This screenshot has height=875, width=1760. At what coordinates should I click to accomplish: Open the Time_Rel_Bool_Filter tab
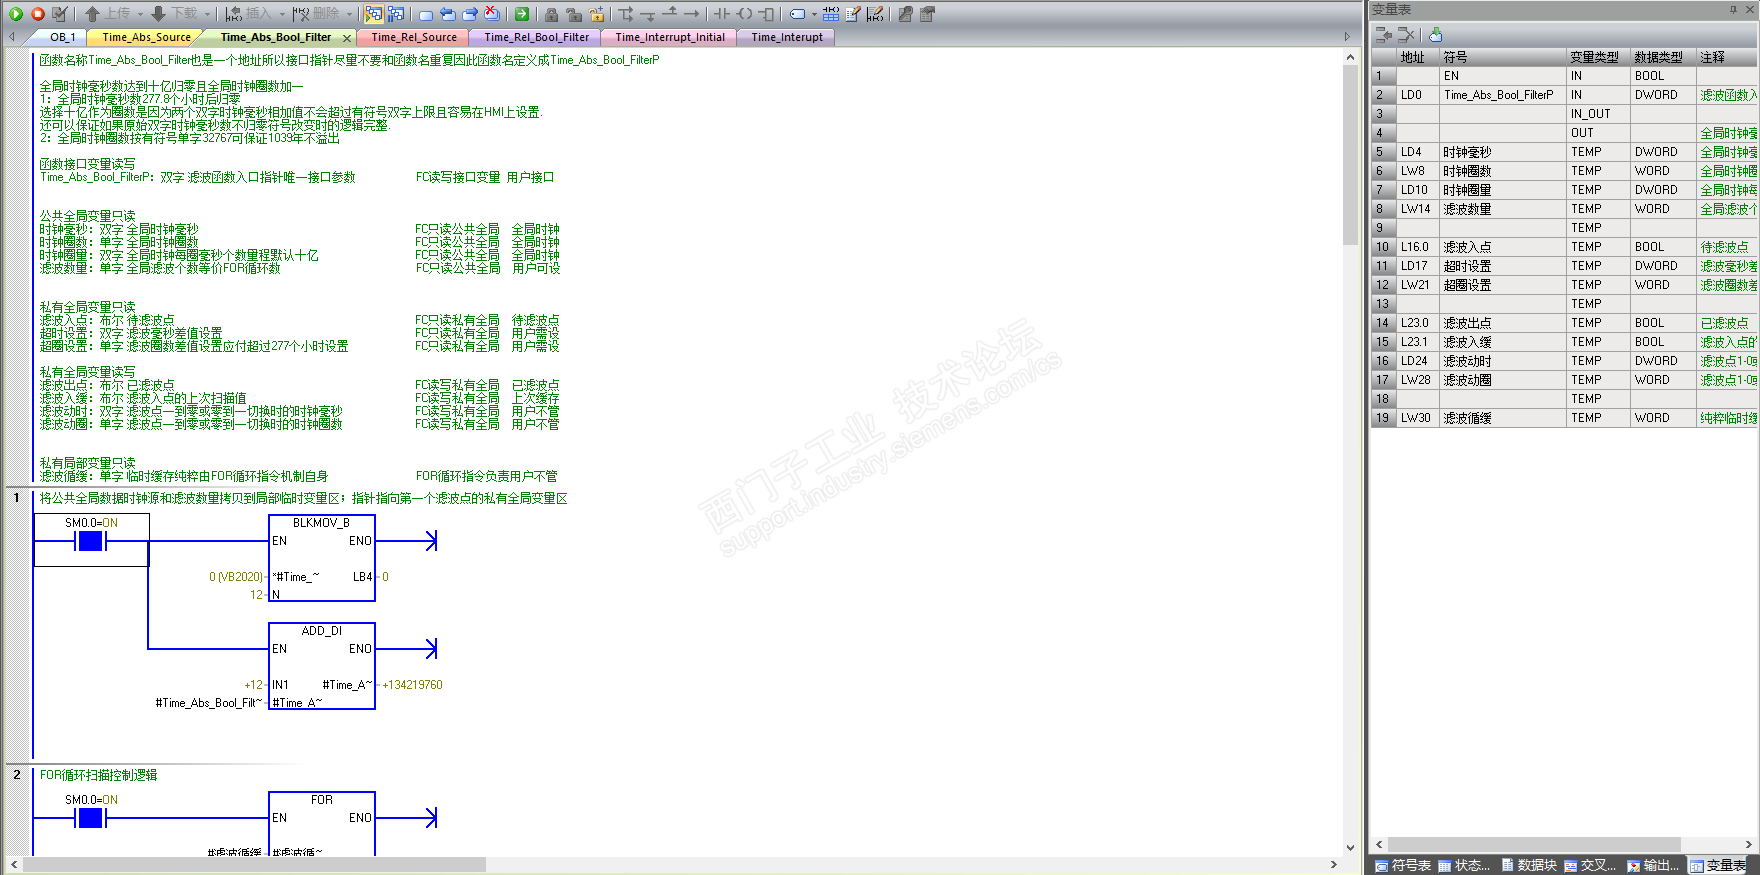click(x=537, y=37)
